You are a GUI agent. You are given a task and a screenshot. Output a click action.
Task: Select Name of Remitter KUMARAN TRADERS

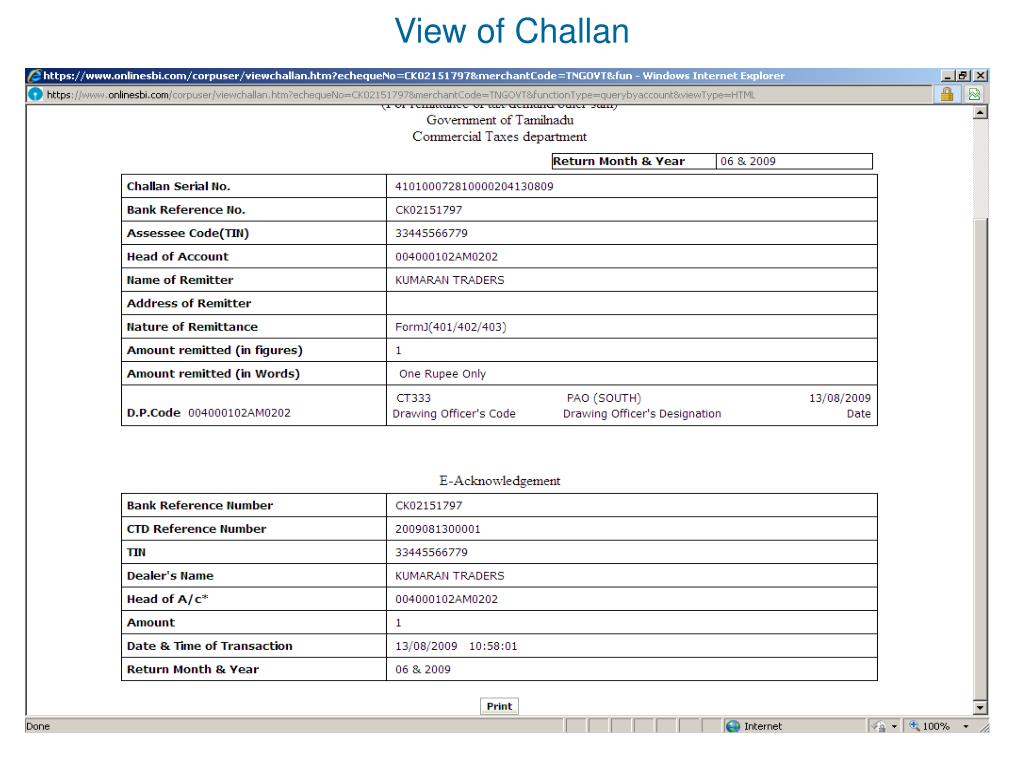coord(449,280)
